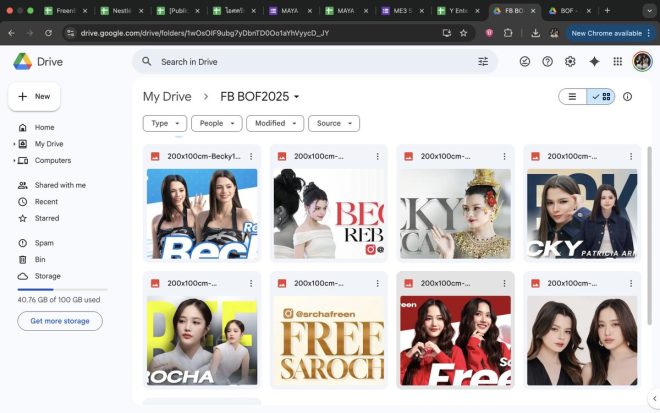Launch the Gemini sparkle assistant
Image resolution: width=660 pixels, height=413 pixels.
[594, 61]
